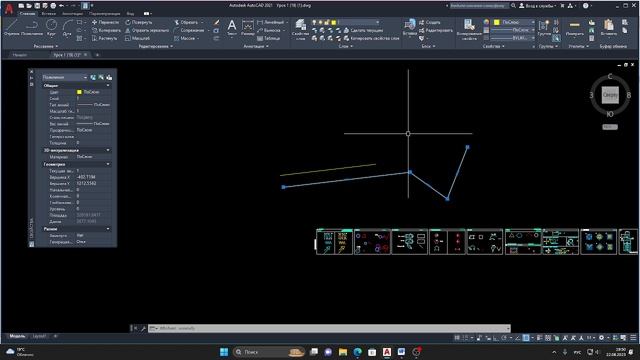Image resolution: width=640 pixels, height=360 pixels.
Task: Click the command line input field
Action: click(329, 328)
